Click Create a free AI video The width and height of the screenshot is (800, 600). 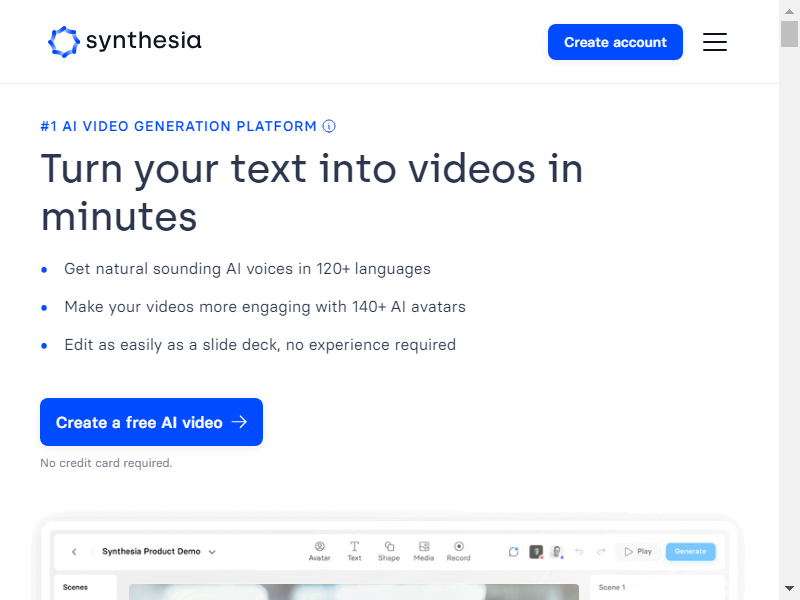[151, 422]
